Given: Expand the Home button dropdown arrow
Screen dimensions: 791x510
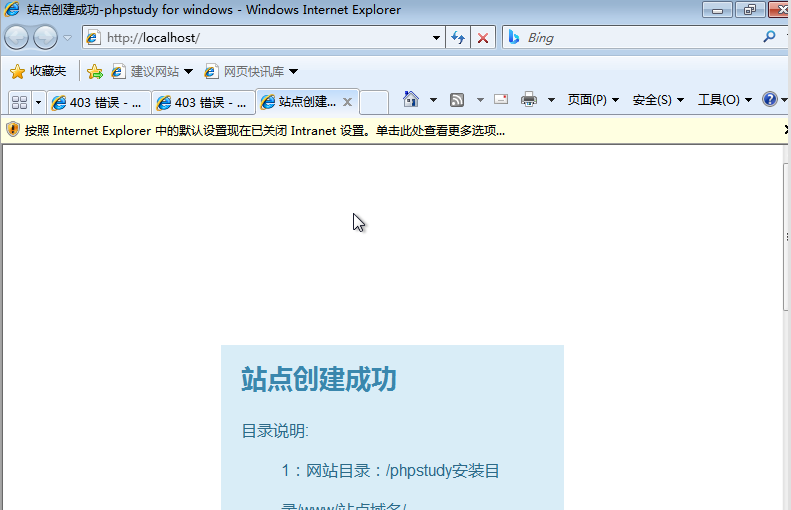Looking at the screenshot, I should 433,100.
